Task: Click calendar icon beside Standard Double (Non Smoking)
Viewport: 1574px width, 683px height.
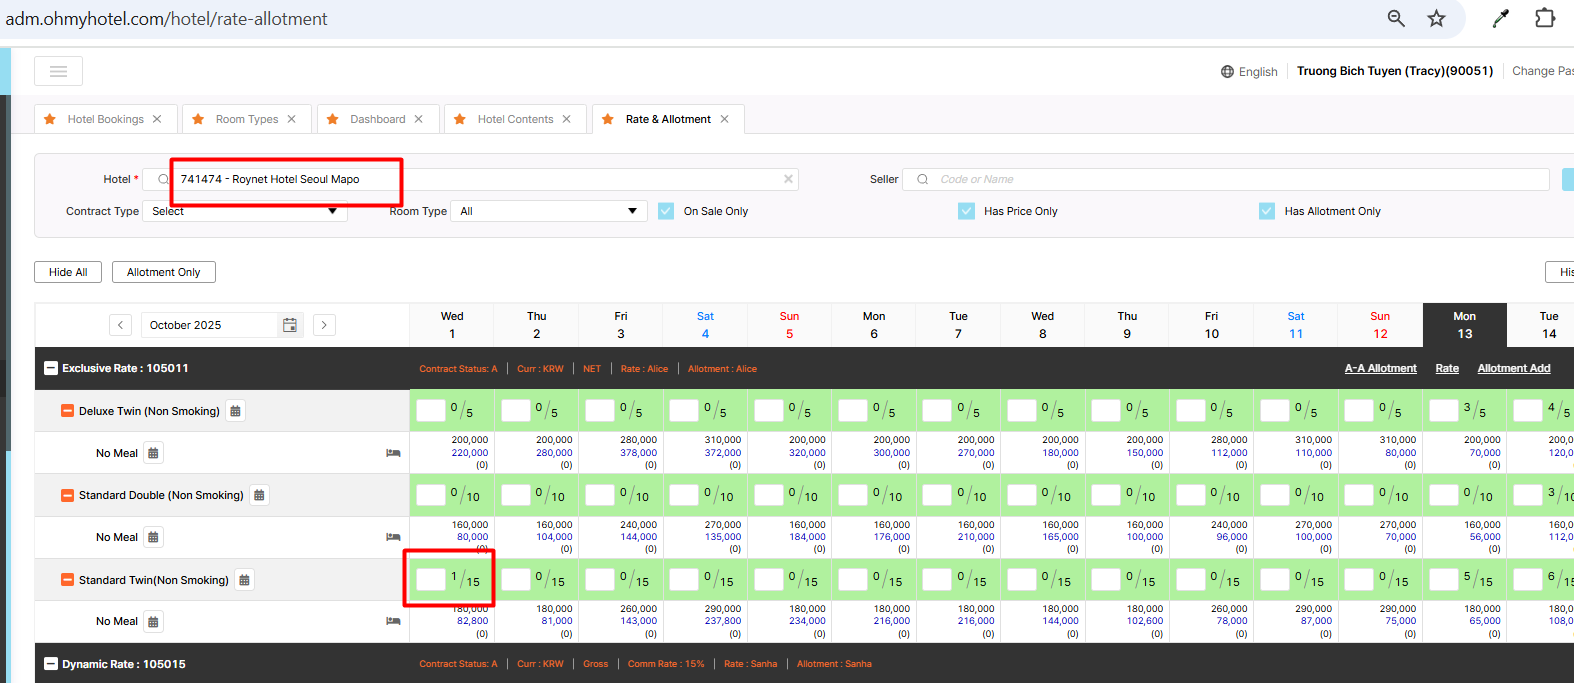Action: [260, 495]
